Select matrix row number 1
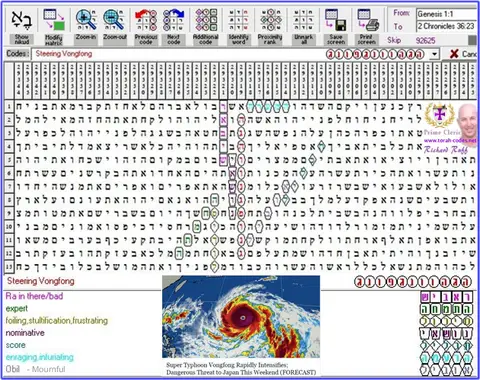Viewport: 480px width, 380px height. pos(9,107)
